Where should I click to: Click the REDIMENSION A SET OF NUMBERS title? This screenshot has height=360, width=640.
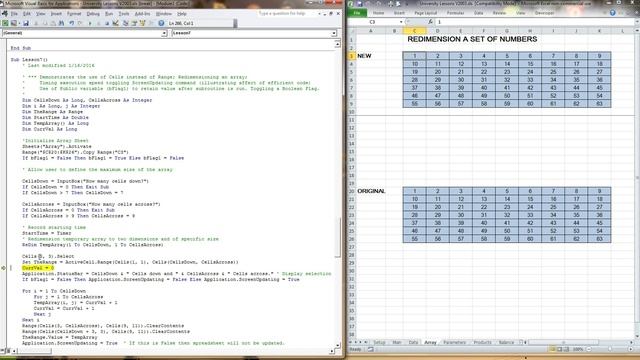(472, 39)
